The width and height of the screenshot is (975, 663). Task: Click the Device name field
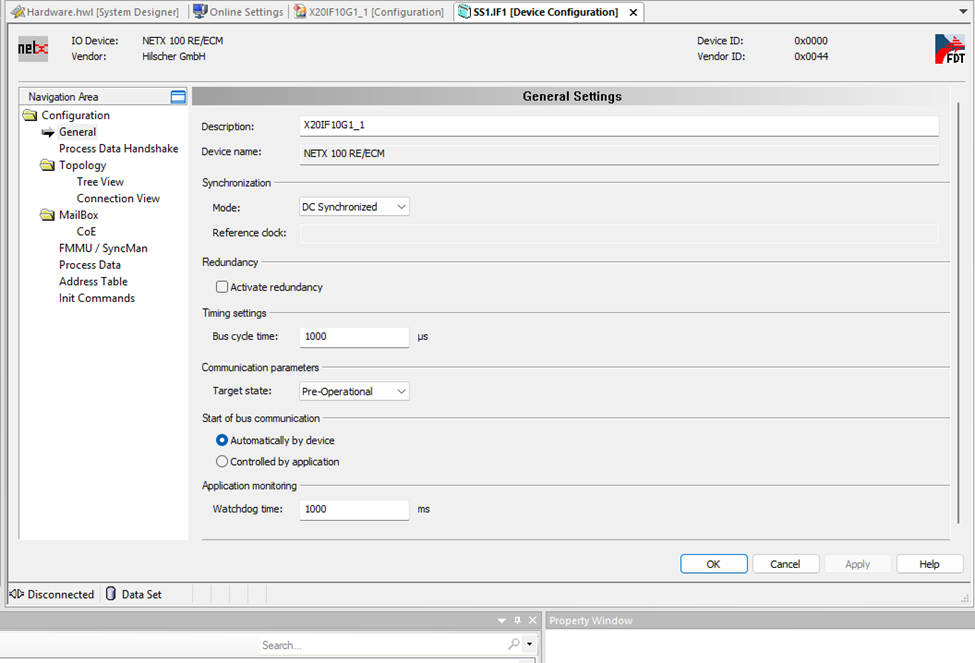coord(619,154)
